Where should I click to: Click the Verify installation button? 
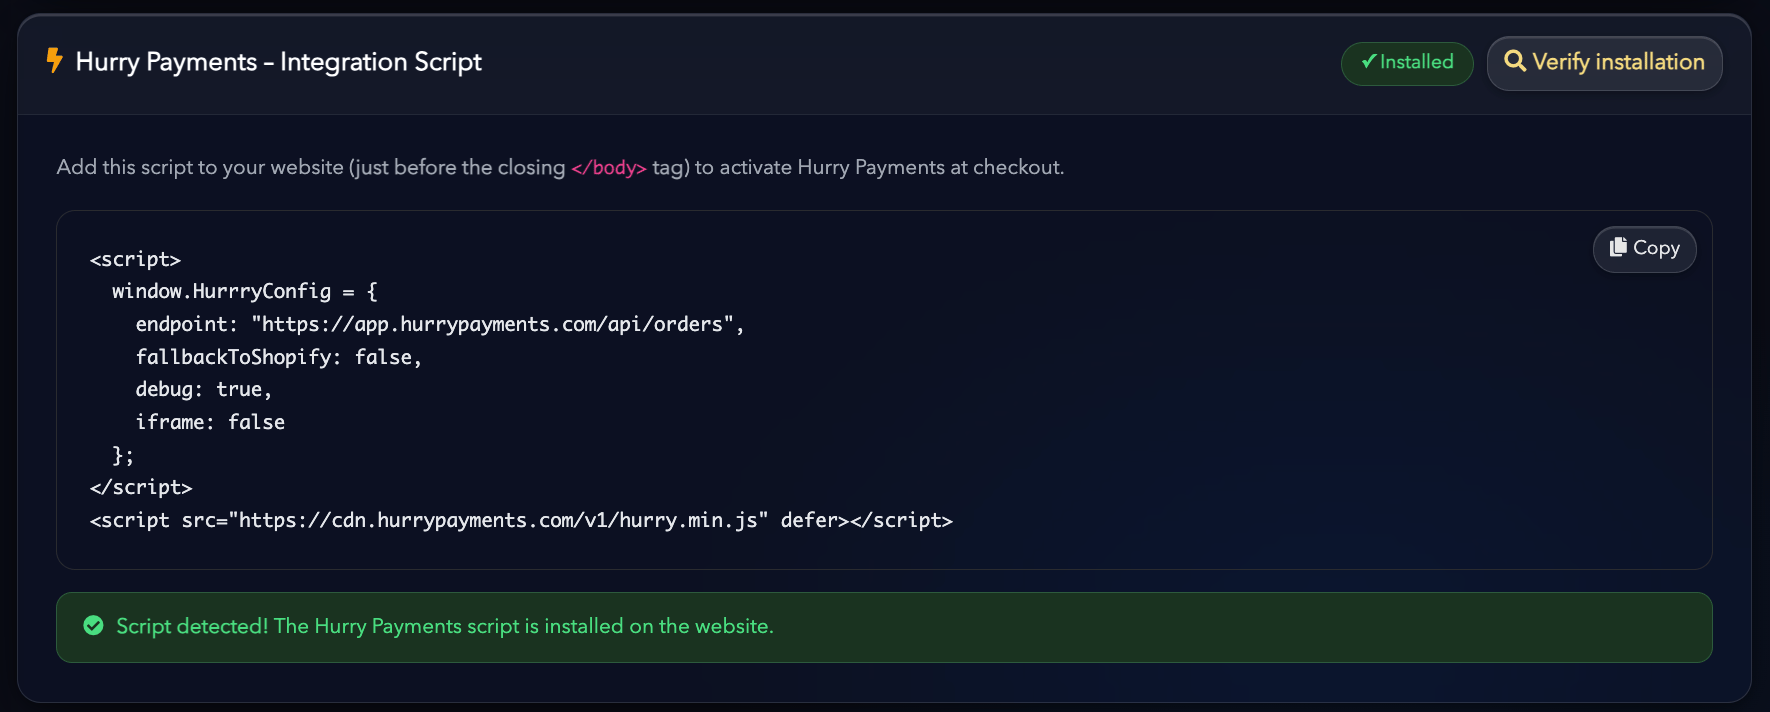[1604, 63]
